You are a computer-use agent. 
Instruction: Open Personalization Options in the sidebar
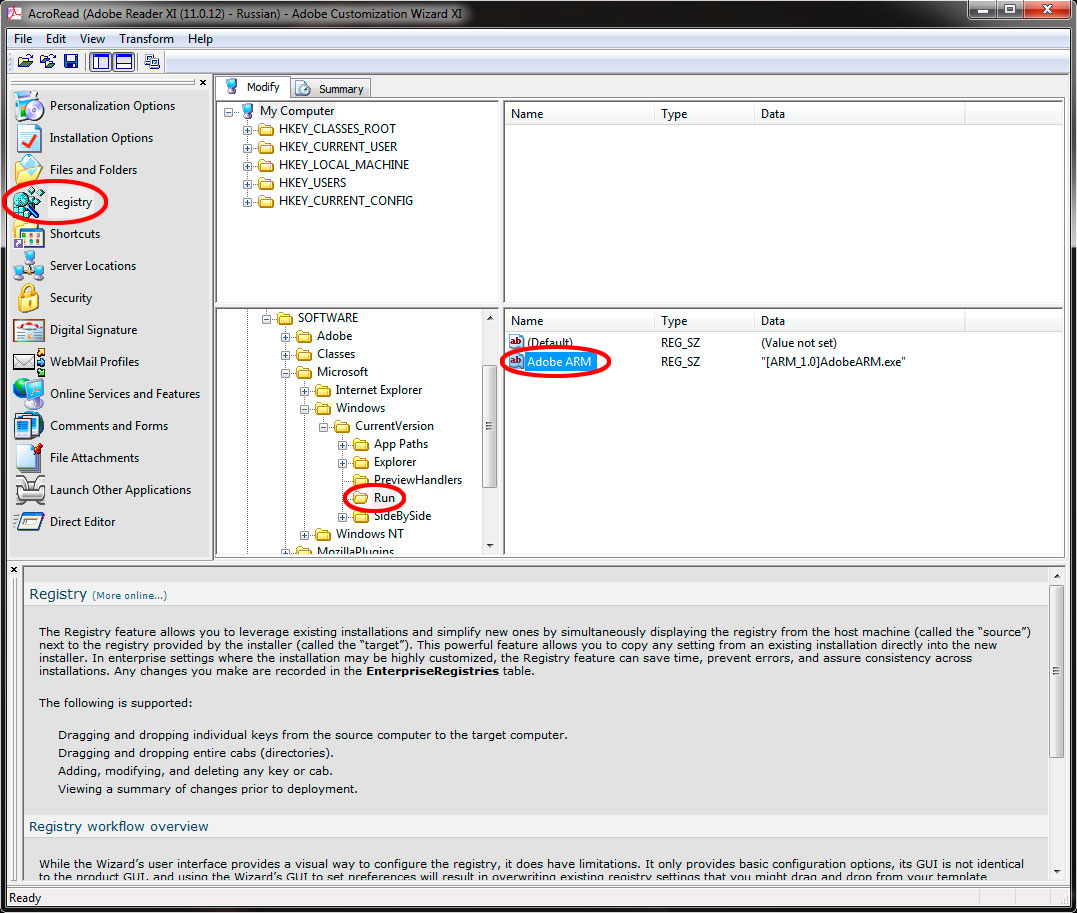click(x=112, y=106)
